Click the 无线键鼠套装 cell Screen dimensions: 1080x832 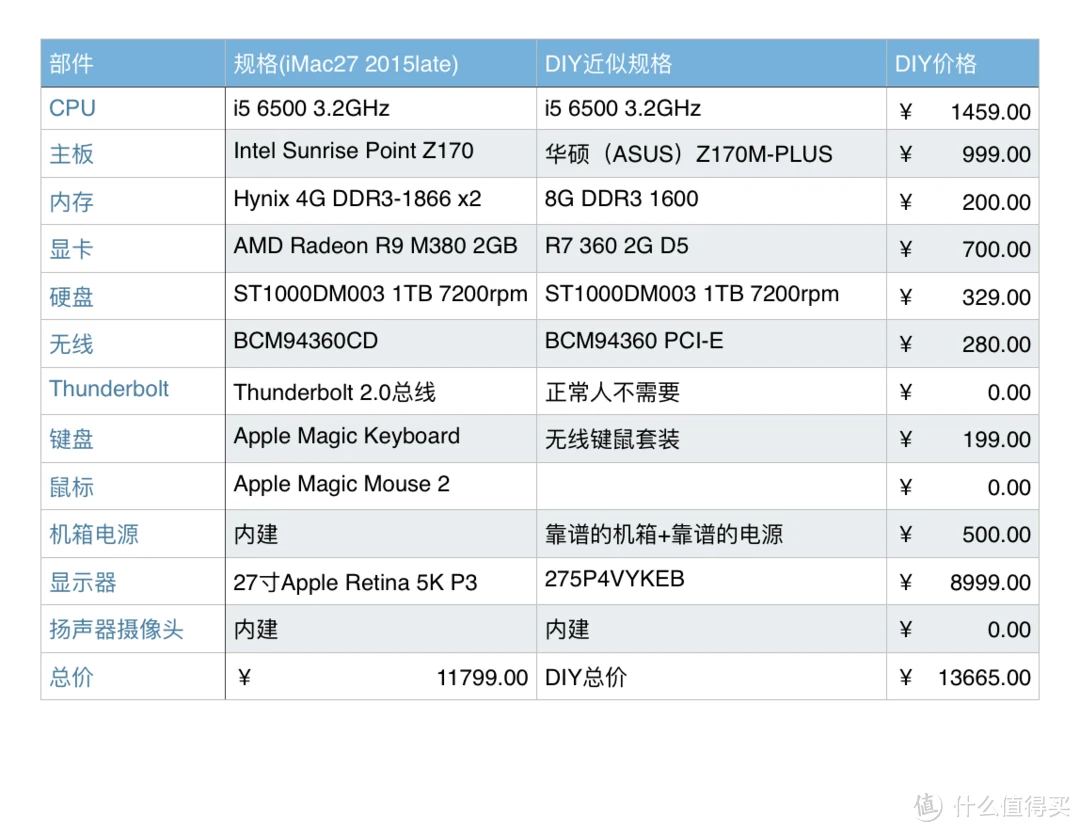[712, 439]
